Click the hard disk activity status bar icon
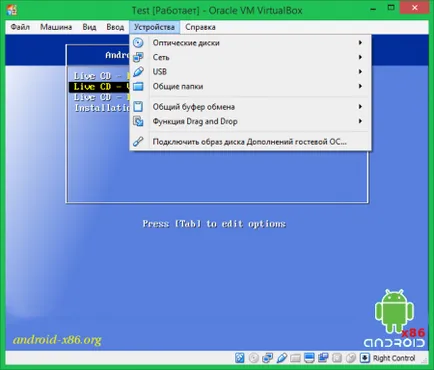Screen dimensions: 434x370 pos(240,358)
